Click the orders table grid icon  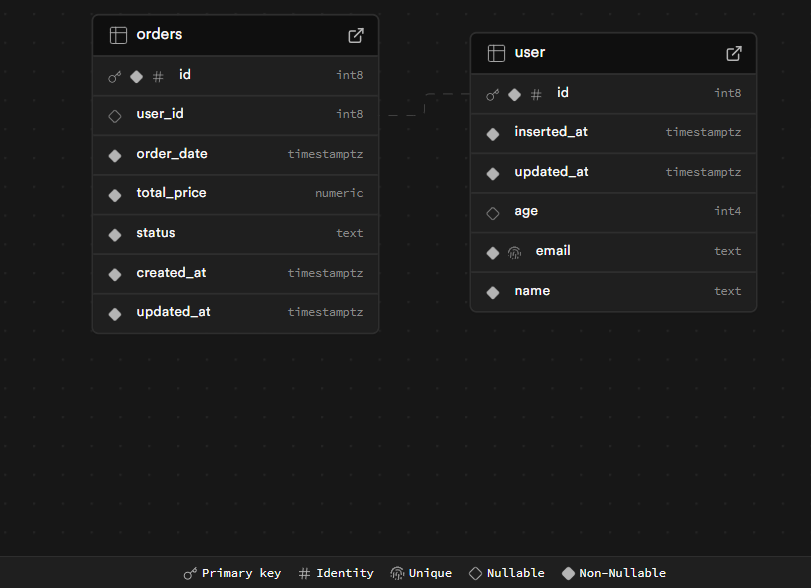(x=118, y=35)
